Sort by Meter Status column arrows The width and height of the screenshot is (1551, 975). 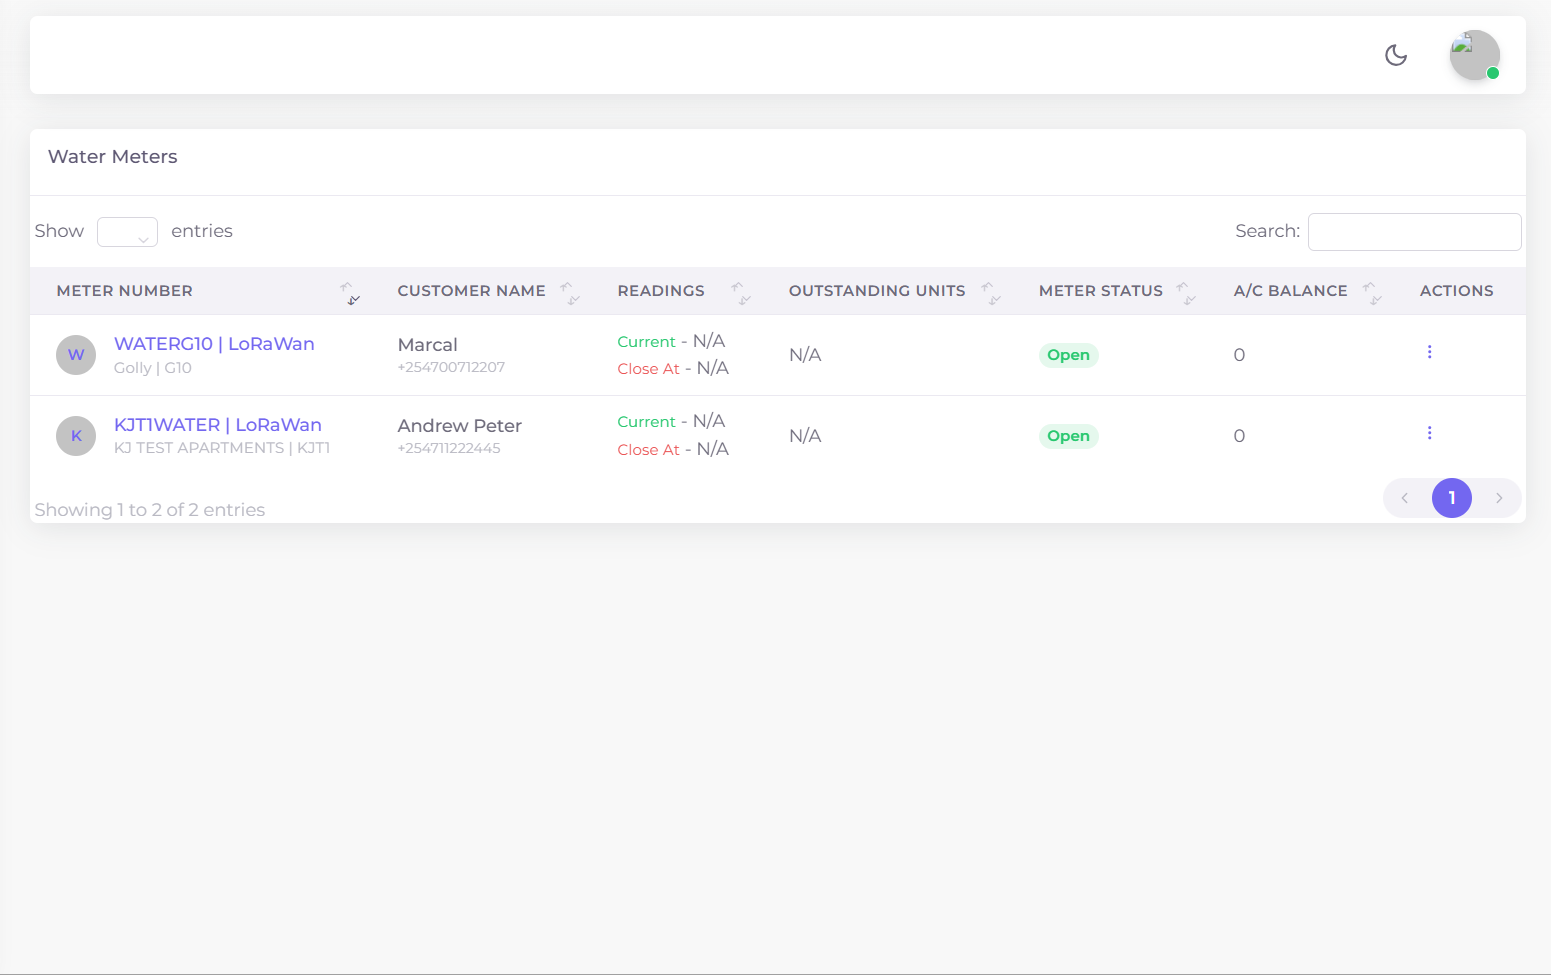coord(1186,292)
